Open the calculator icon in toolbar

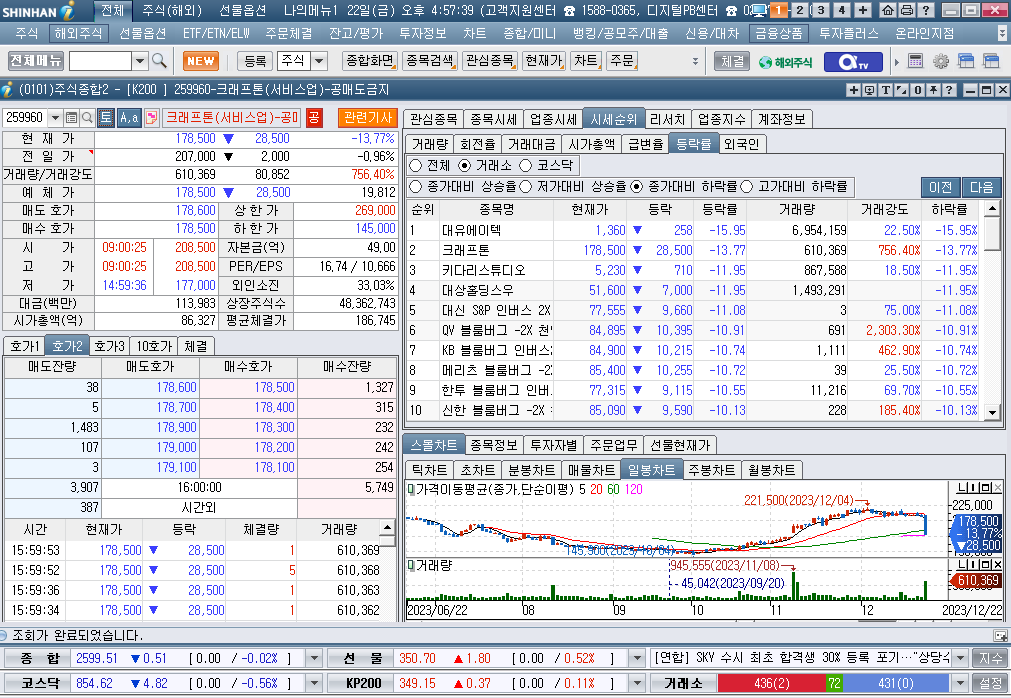(x=916, y=61)
